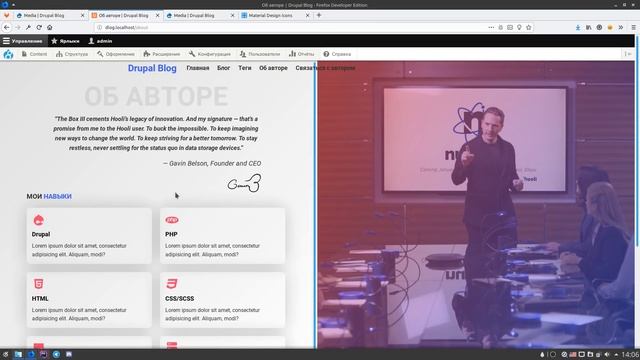Screen dimensions: 640x360
Task: Open the Пользователи admin section
Action: pos(260,54)
